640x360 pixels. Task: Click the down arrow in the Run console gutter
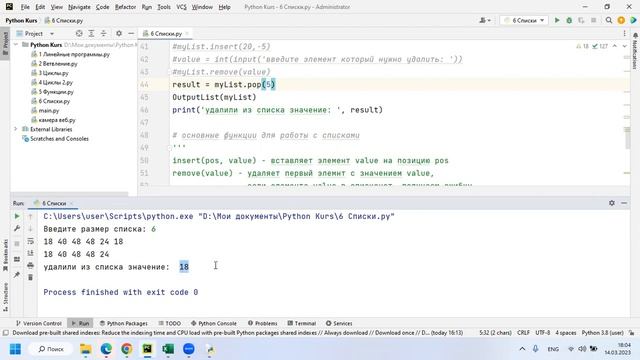coord(31,229)
